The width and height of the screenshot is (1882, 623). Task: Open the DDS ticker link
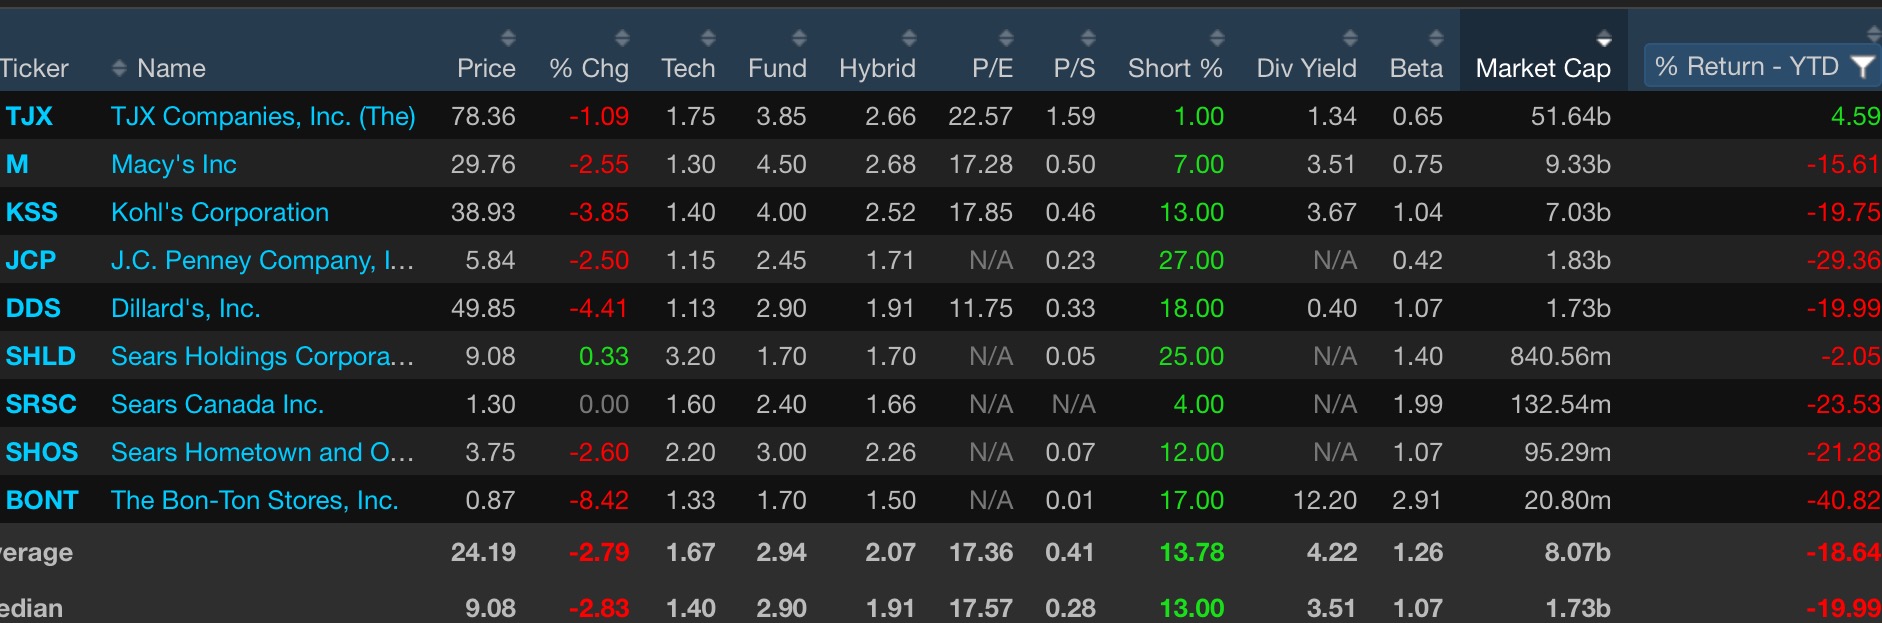tap(33, 308)
